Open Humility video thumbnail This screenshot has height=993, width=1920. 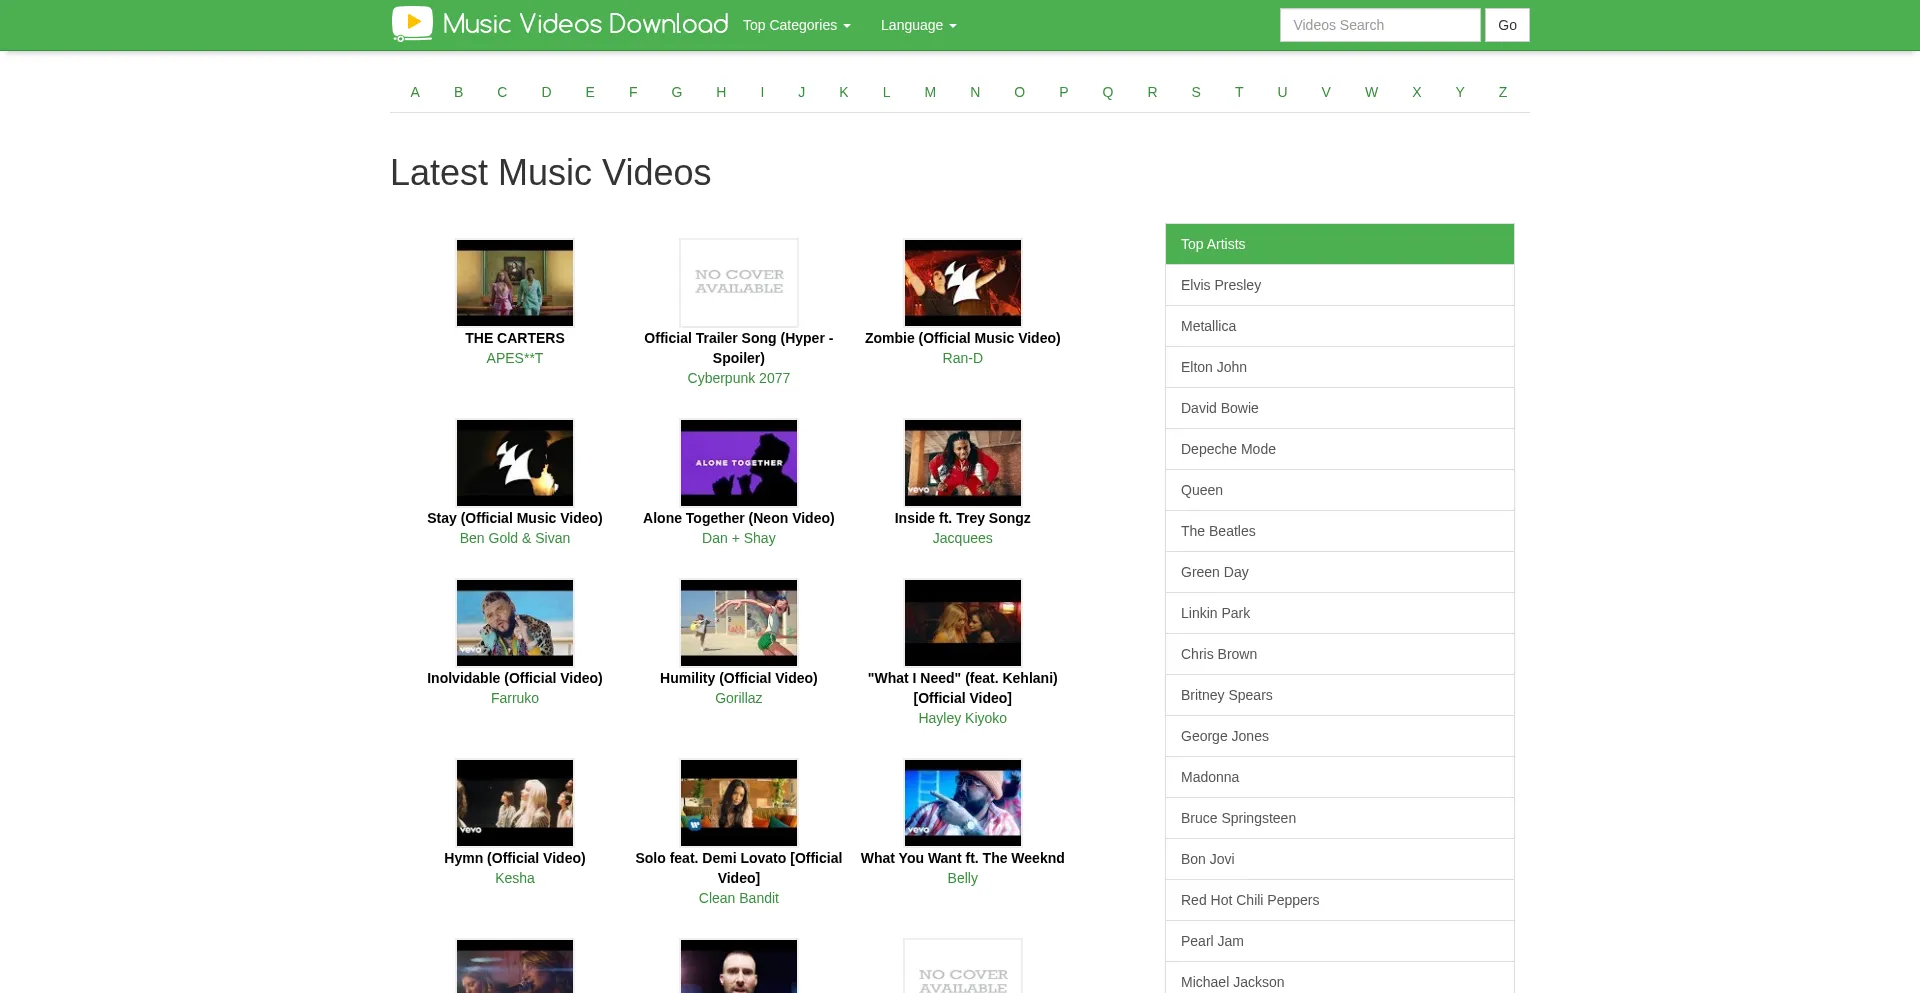click(739, 623)
